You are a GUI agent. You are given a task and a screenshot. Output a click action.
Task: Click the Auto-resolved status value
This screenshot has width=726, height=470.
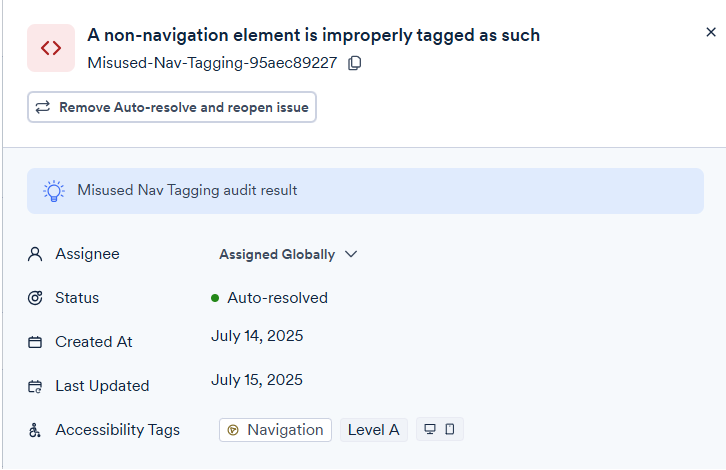[277, 298]
